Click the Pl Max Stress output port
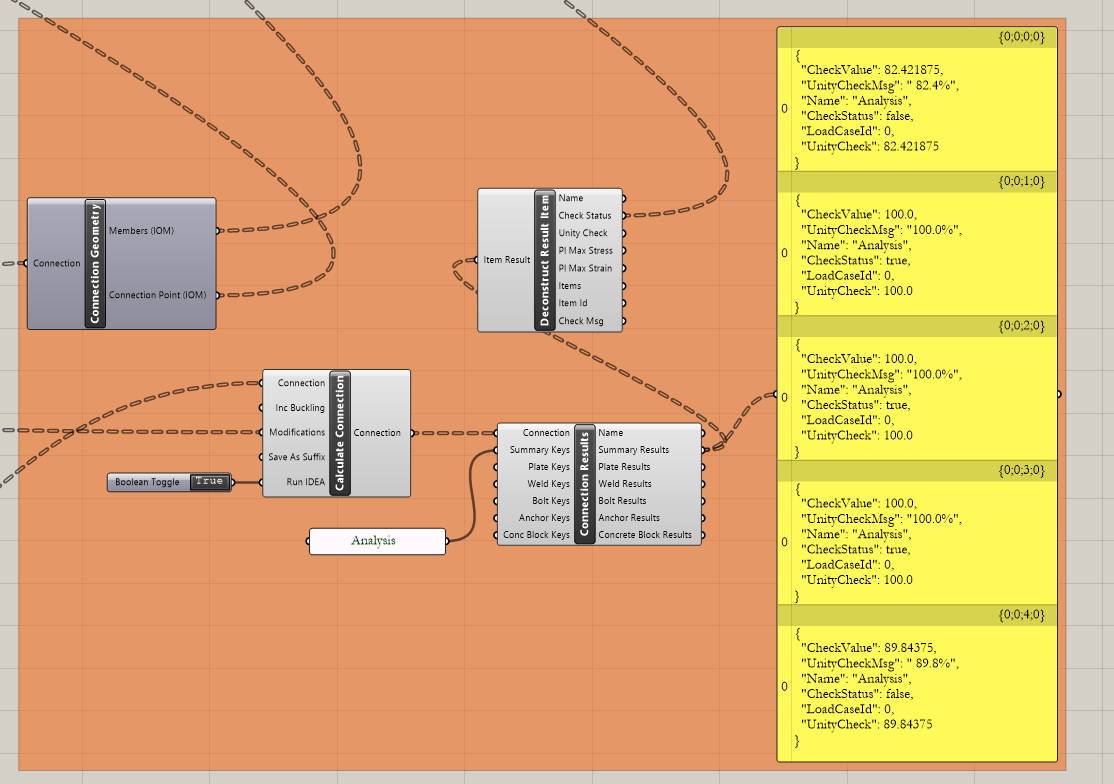The width and height of the screenshot is (1114, 784). click(624, 250)
